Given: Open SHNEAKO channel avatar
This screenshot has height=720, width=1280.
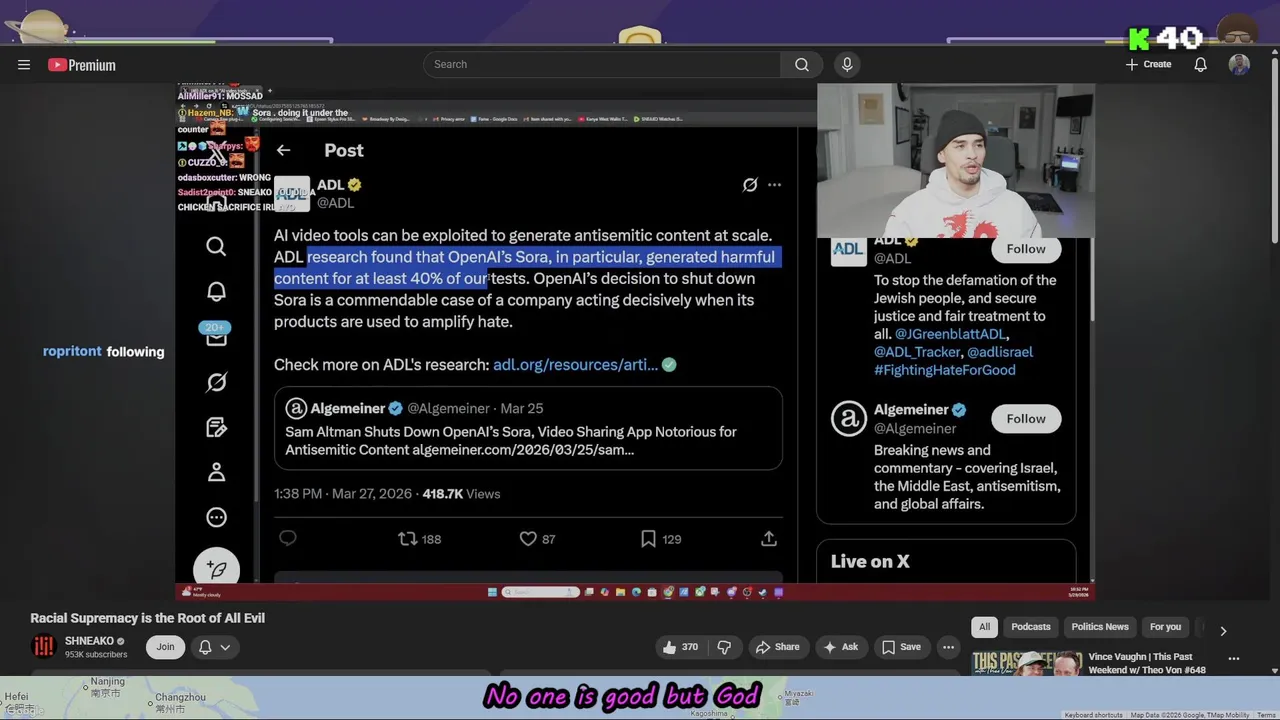Looking at the screenshot, I should point(43,647).
